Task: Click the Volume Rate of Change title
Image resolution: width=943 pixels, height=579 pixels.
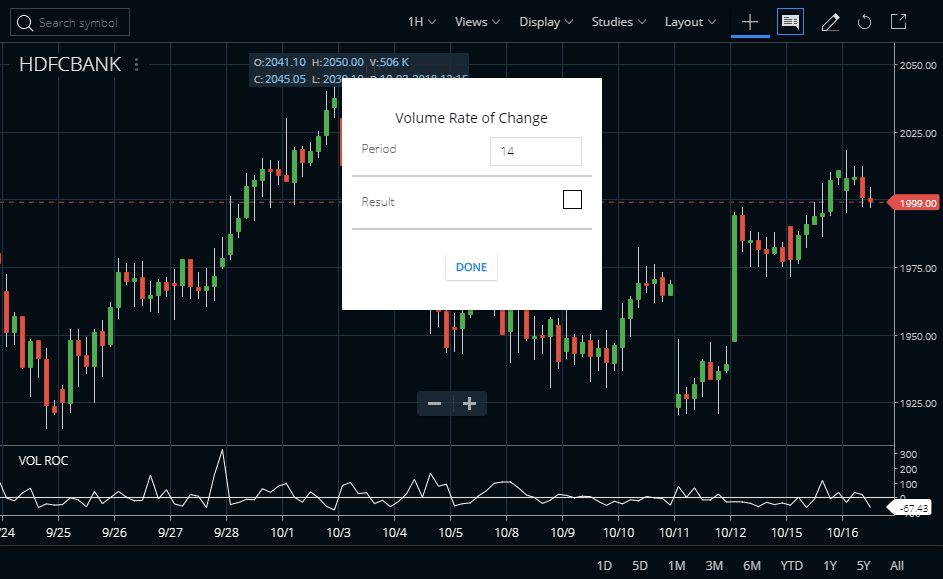Action: (471, 118)
